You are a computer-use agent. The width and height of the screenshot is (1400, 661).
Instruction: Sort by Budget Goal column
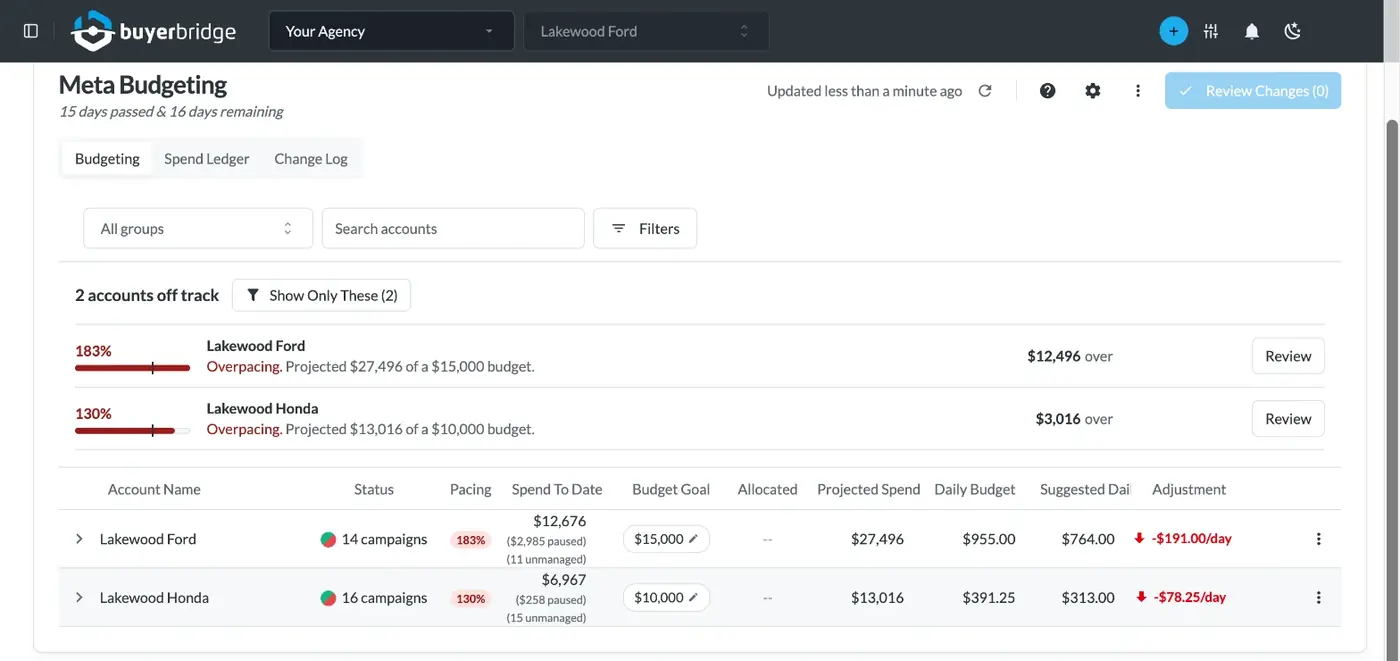pyautogui.click(x=671, y=489)
